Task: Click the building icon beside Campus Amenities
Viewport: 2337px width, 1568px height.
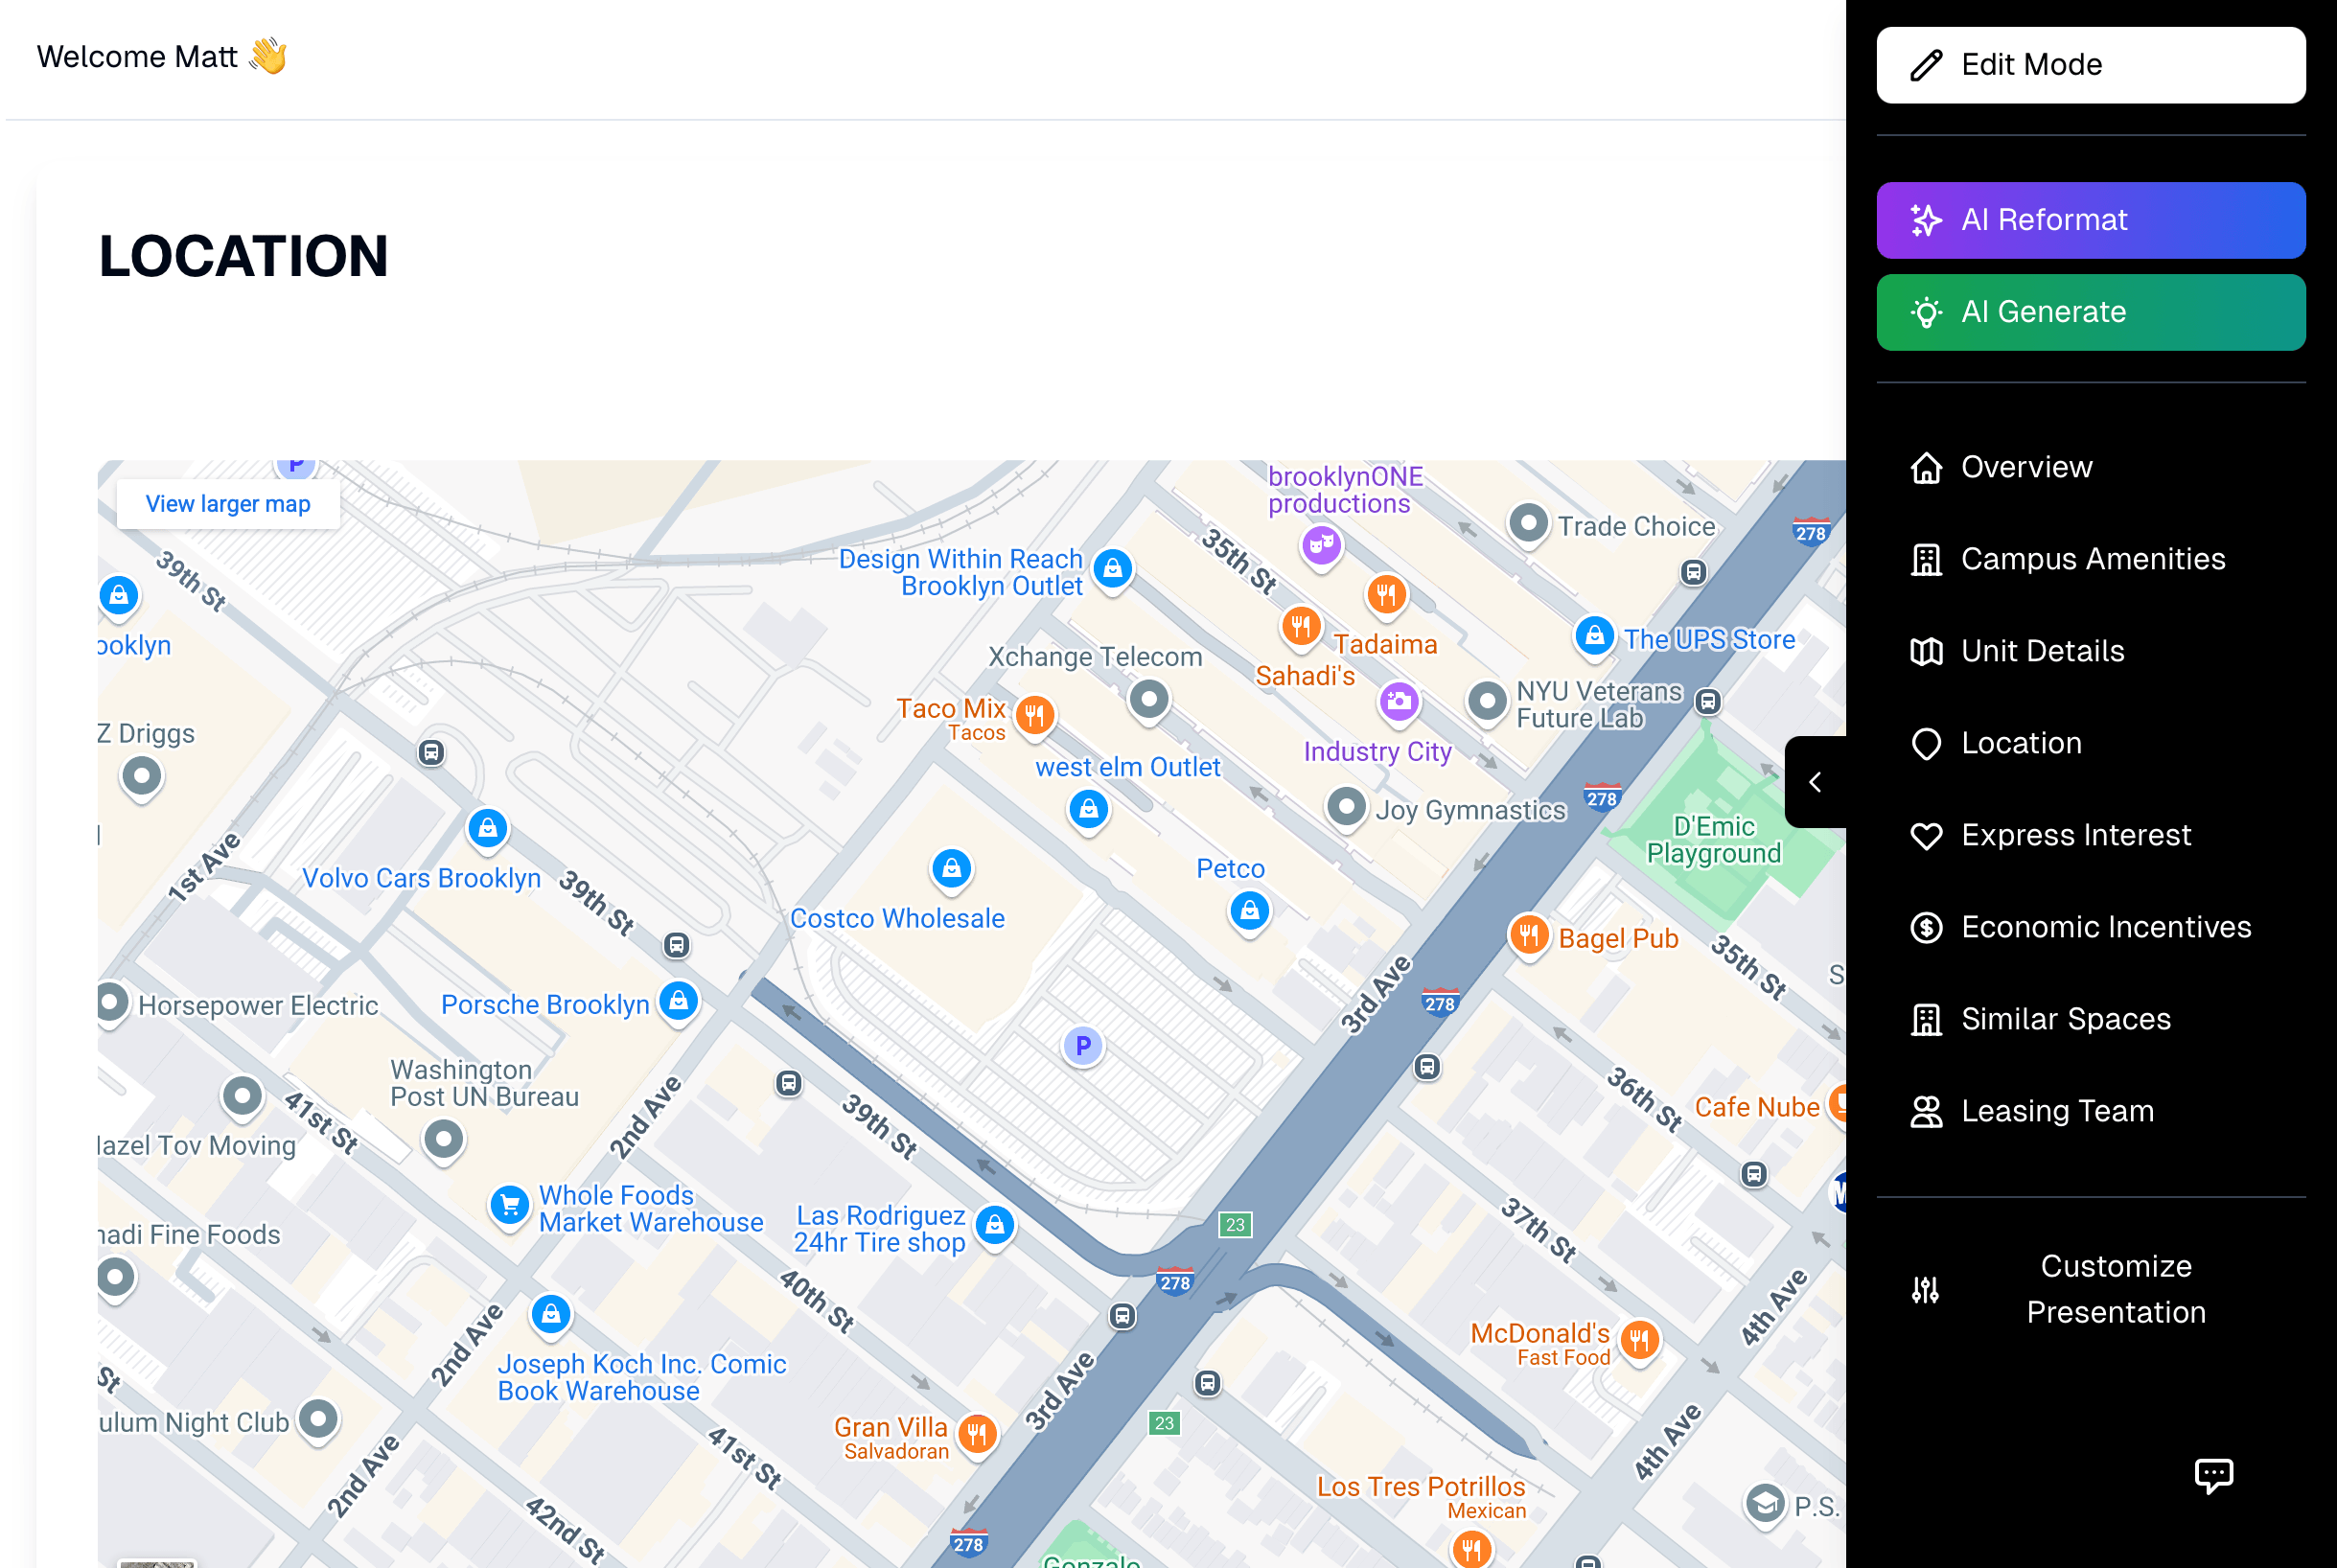Action: point(1926,559)
